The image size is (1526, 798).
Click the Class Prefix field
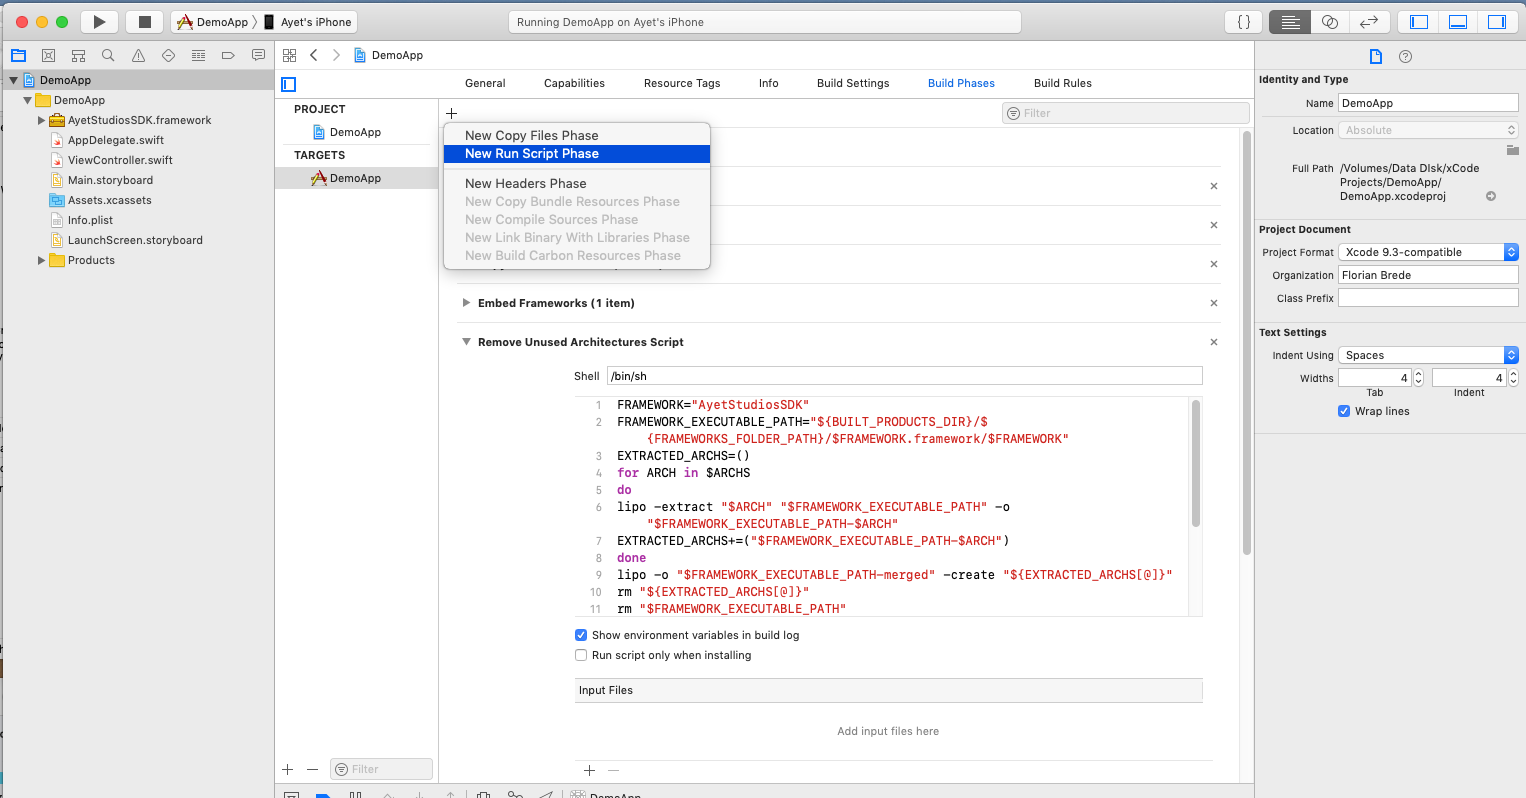(x=1428, y=298)
